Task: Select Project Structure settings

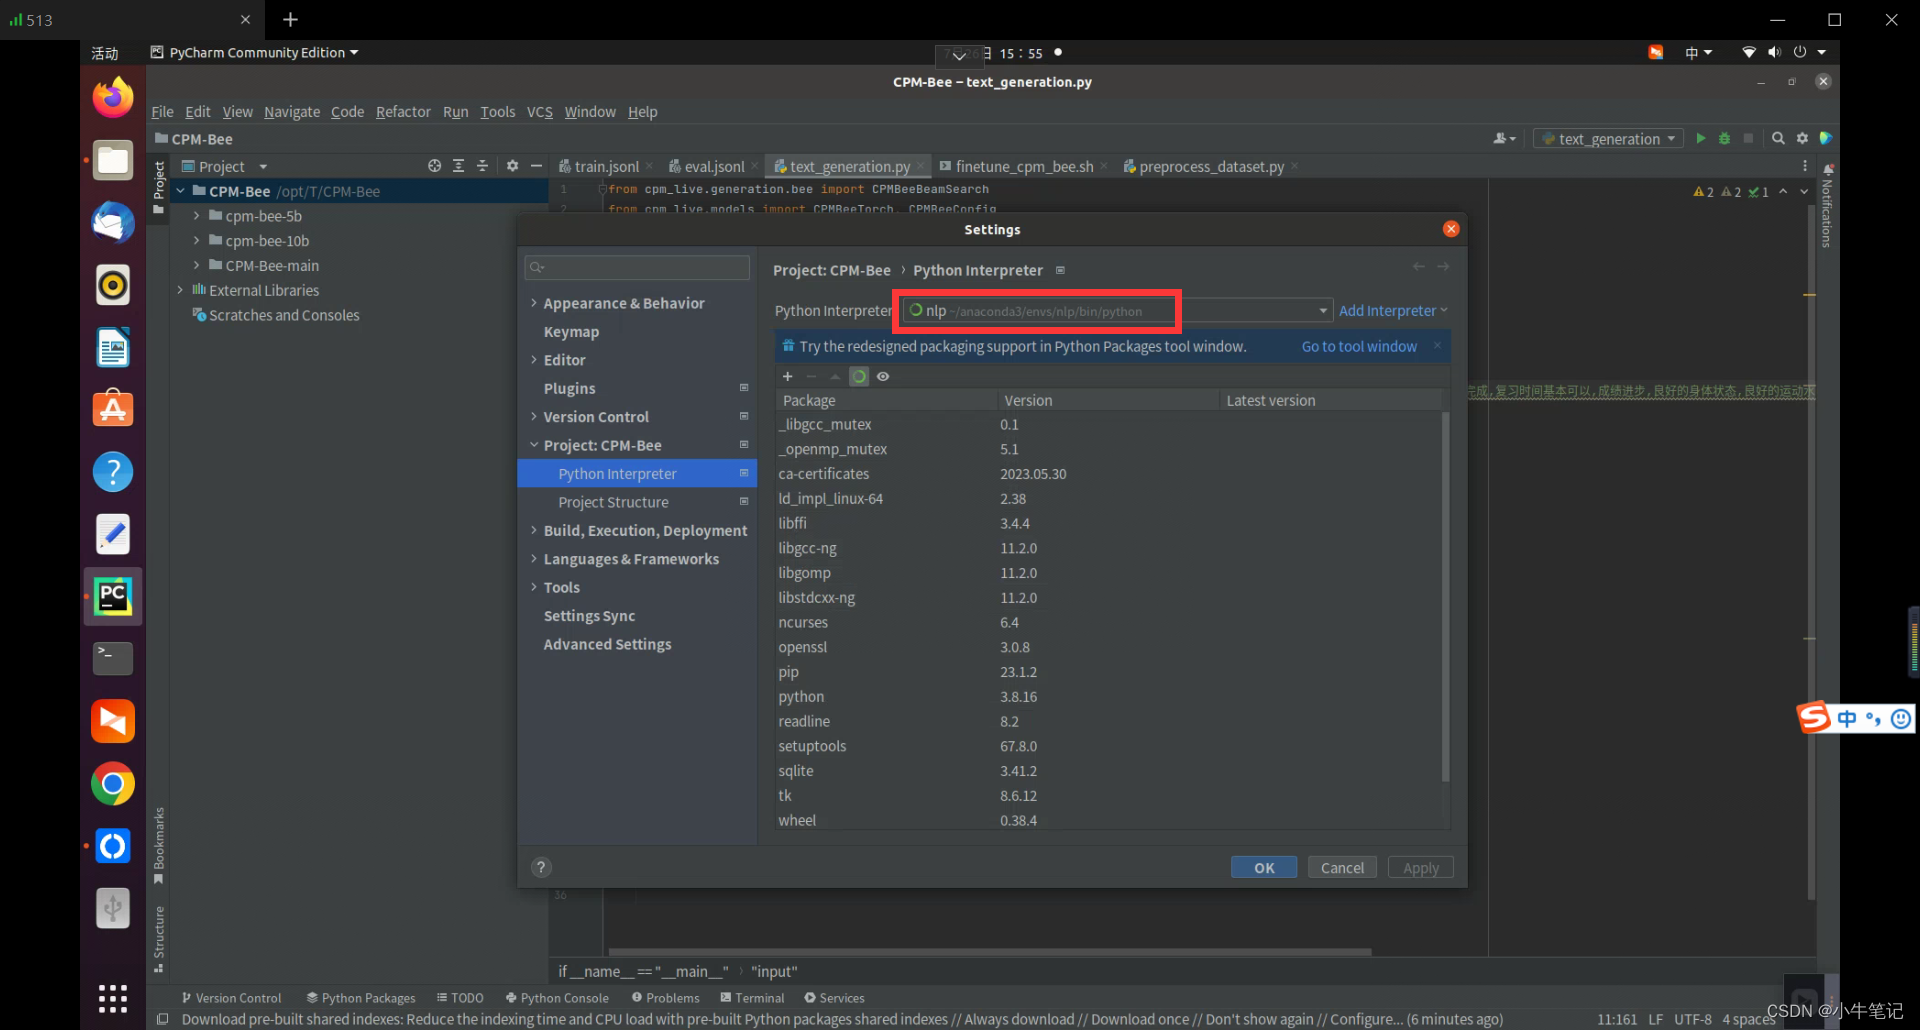Action: (613, 503)
